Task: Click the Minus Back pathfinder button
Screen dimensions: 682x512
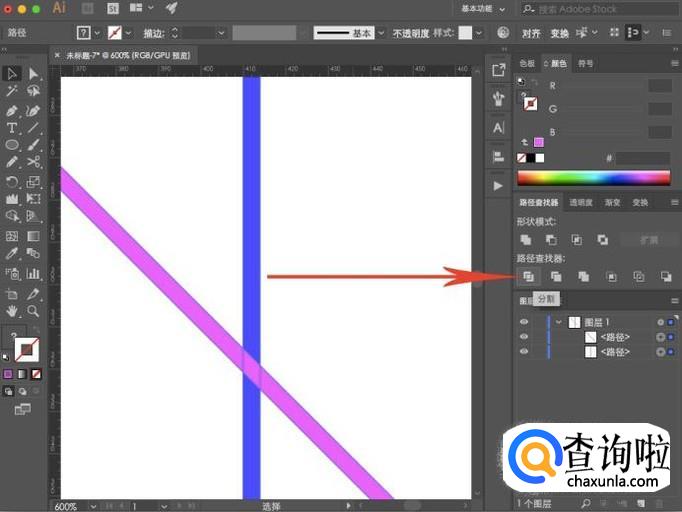Action: tap(666, 277)
